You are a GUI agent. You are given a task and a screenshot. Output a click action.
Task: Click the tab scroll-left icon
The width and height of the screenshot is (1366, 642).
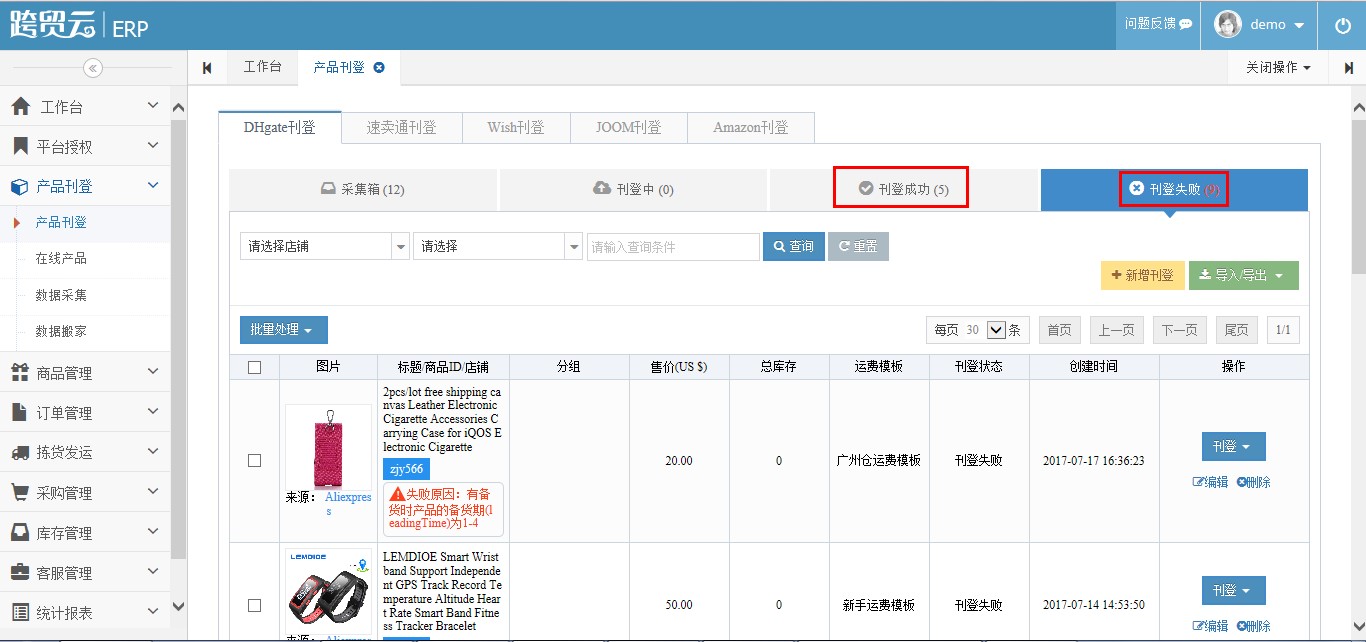[207, 68]
